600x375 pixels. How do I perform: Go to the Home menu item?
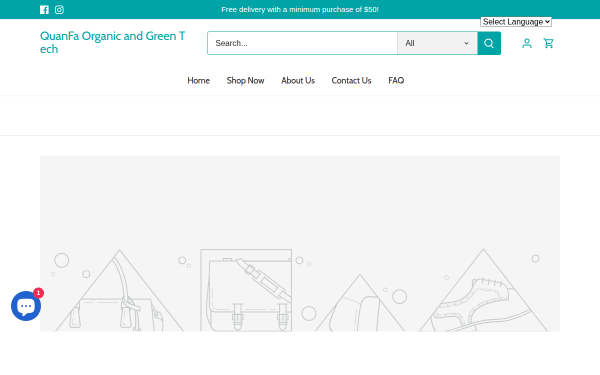(199, 81)
